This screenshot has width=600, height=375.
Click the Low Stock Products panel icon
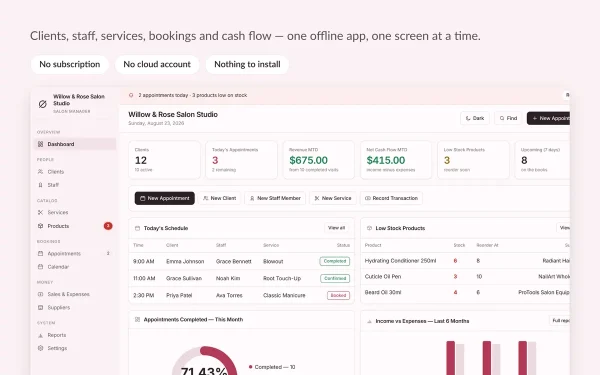[369, 228]
